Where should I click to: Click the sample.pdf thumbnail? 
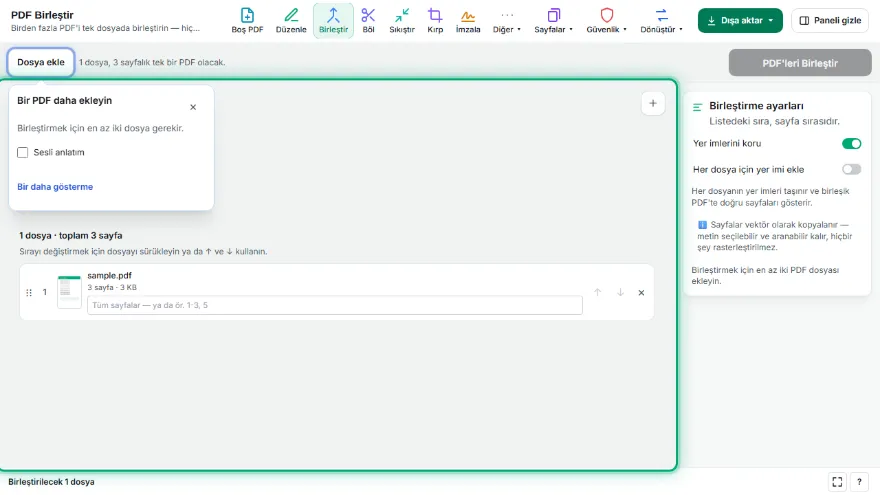point(70,292)
